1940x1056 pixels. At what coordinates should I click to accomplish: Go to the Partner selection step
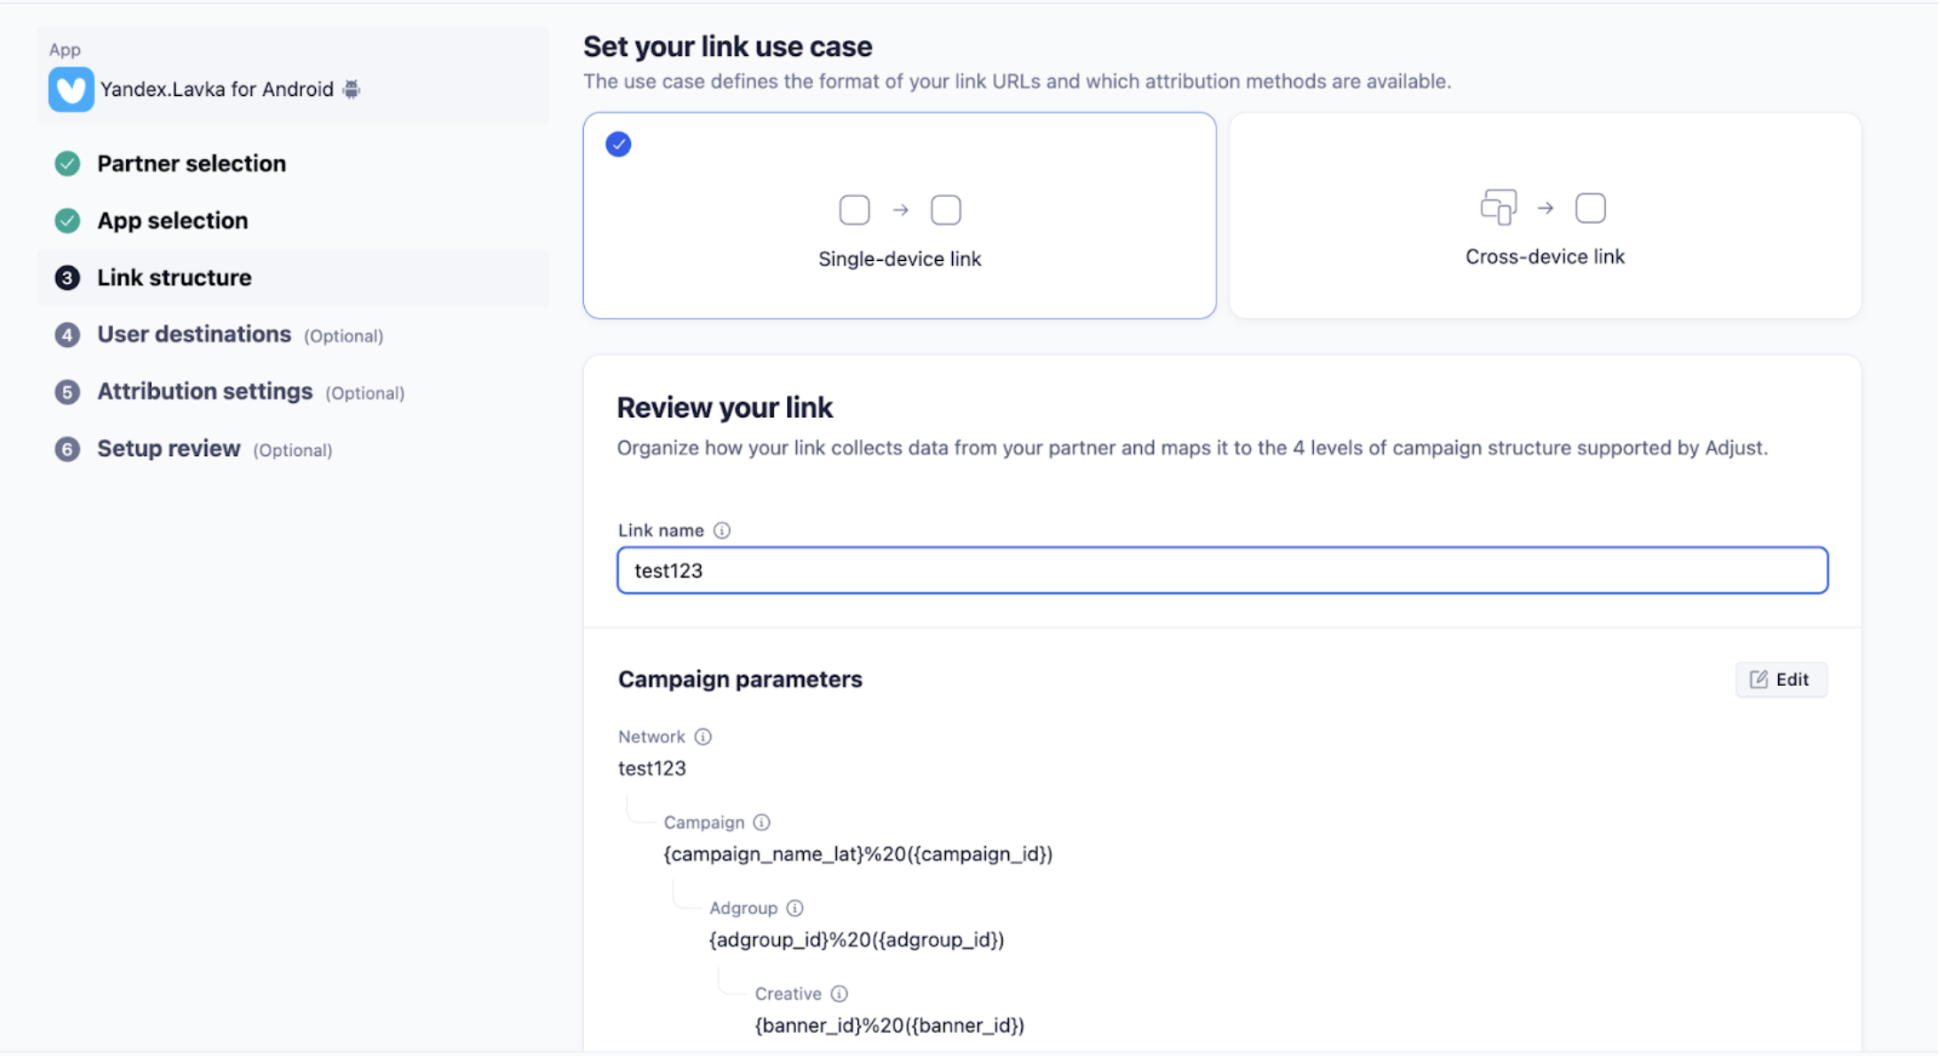coord(191,163)
